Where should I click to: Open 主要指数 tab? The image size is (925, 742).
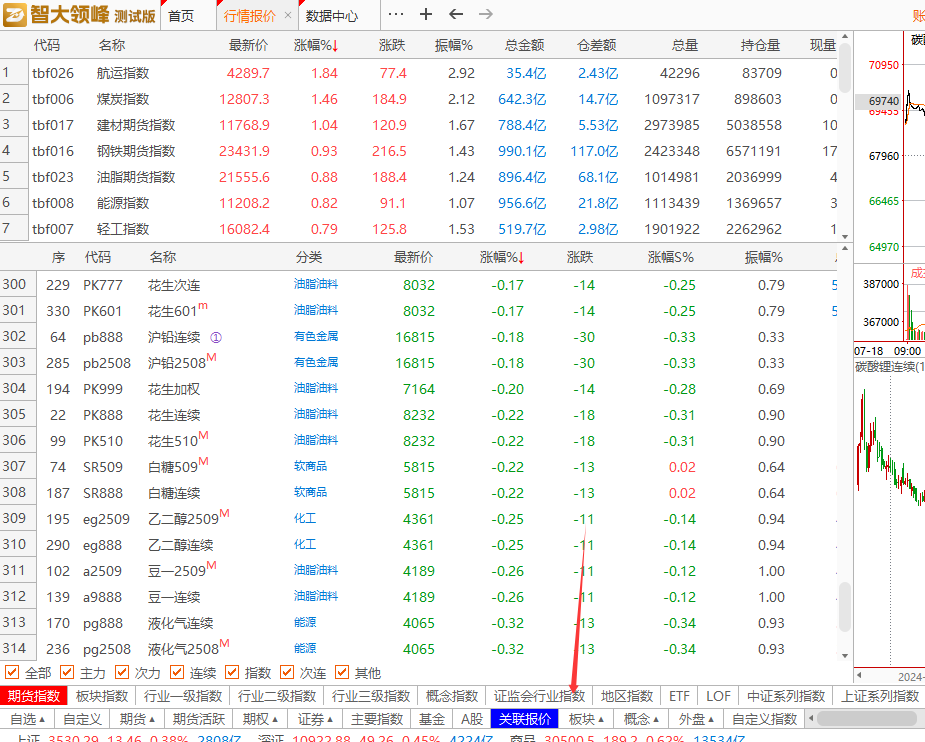tap(376, 720)
